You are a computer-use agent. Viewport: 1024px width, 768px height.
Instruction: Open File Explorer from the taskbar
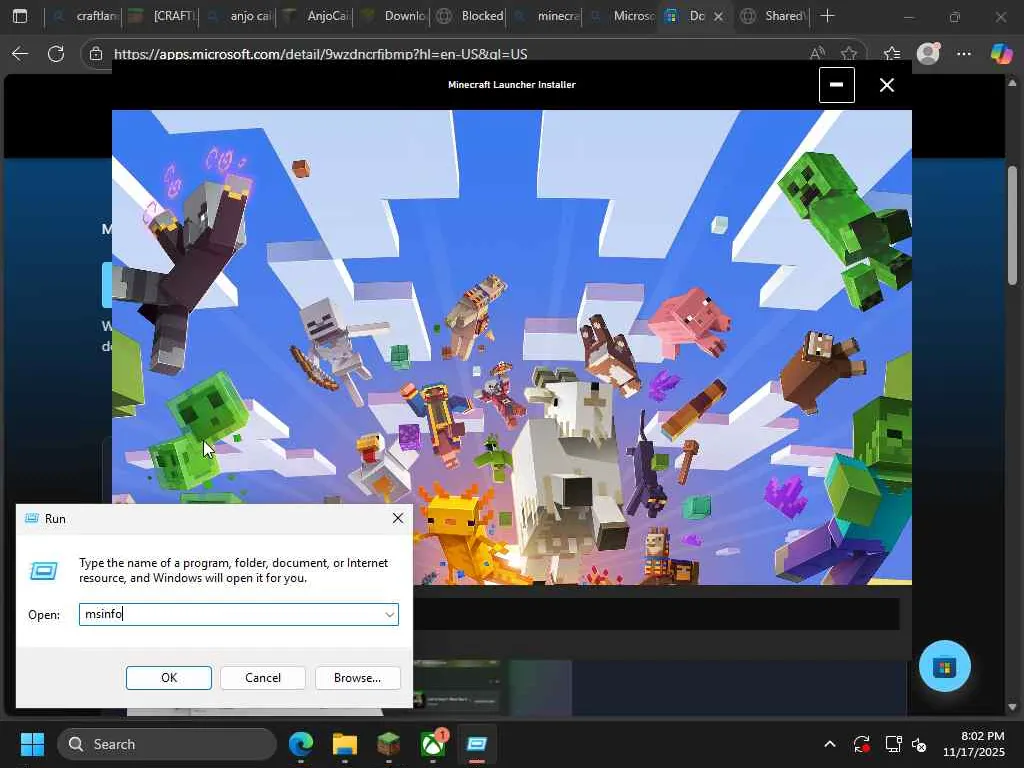point(345,744)
